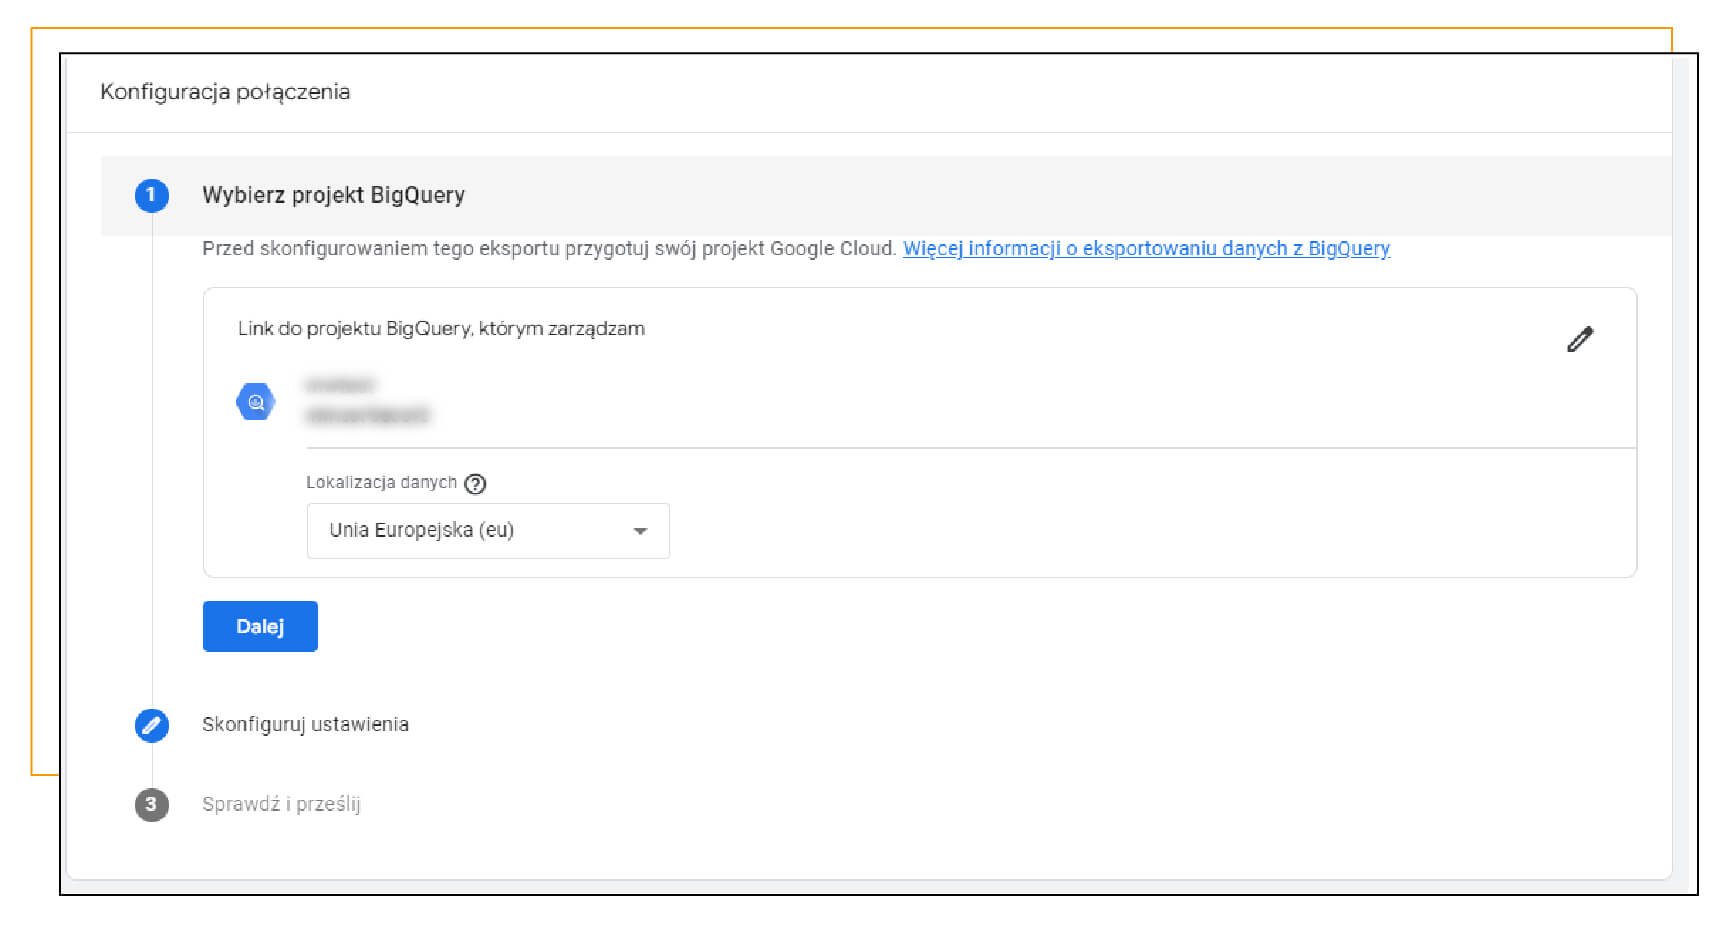
Task: Click the Konfiguracja połączenia title
Action: click(225, 92)
